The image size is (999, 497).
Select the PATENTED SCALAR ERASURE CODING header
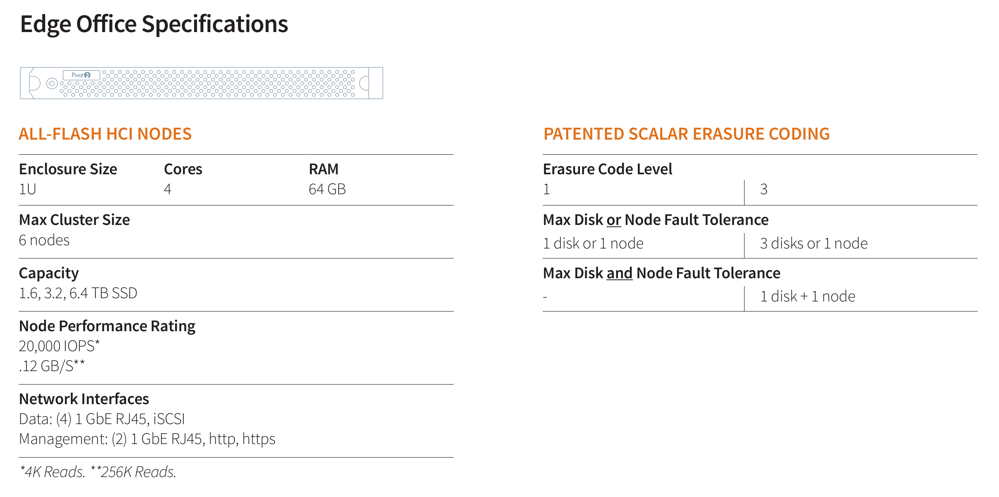tap(686, 134)
